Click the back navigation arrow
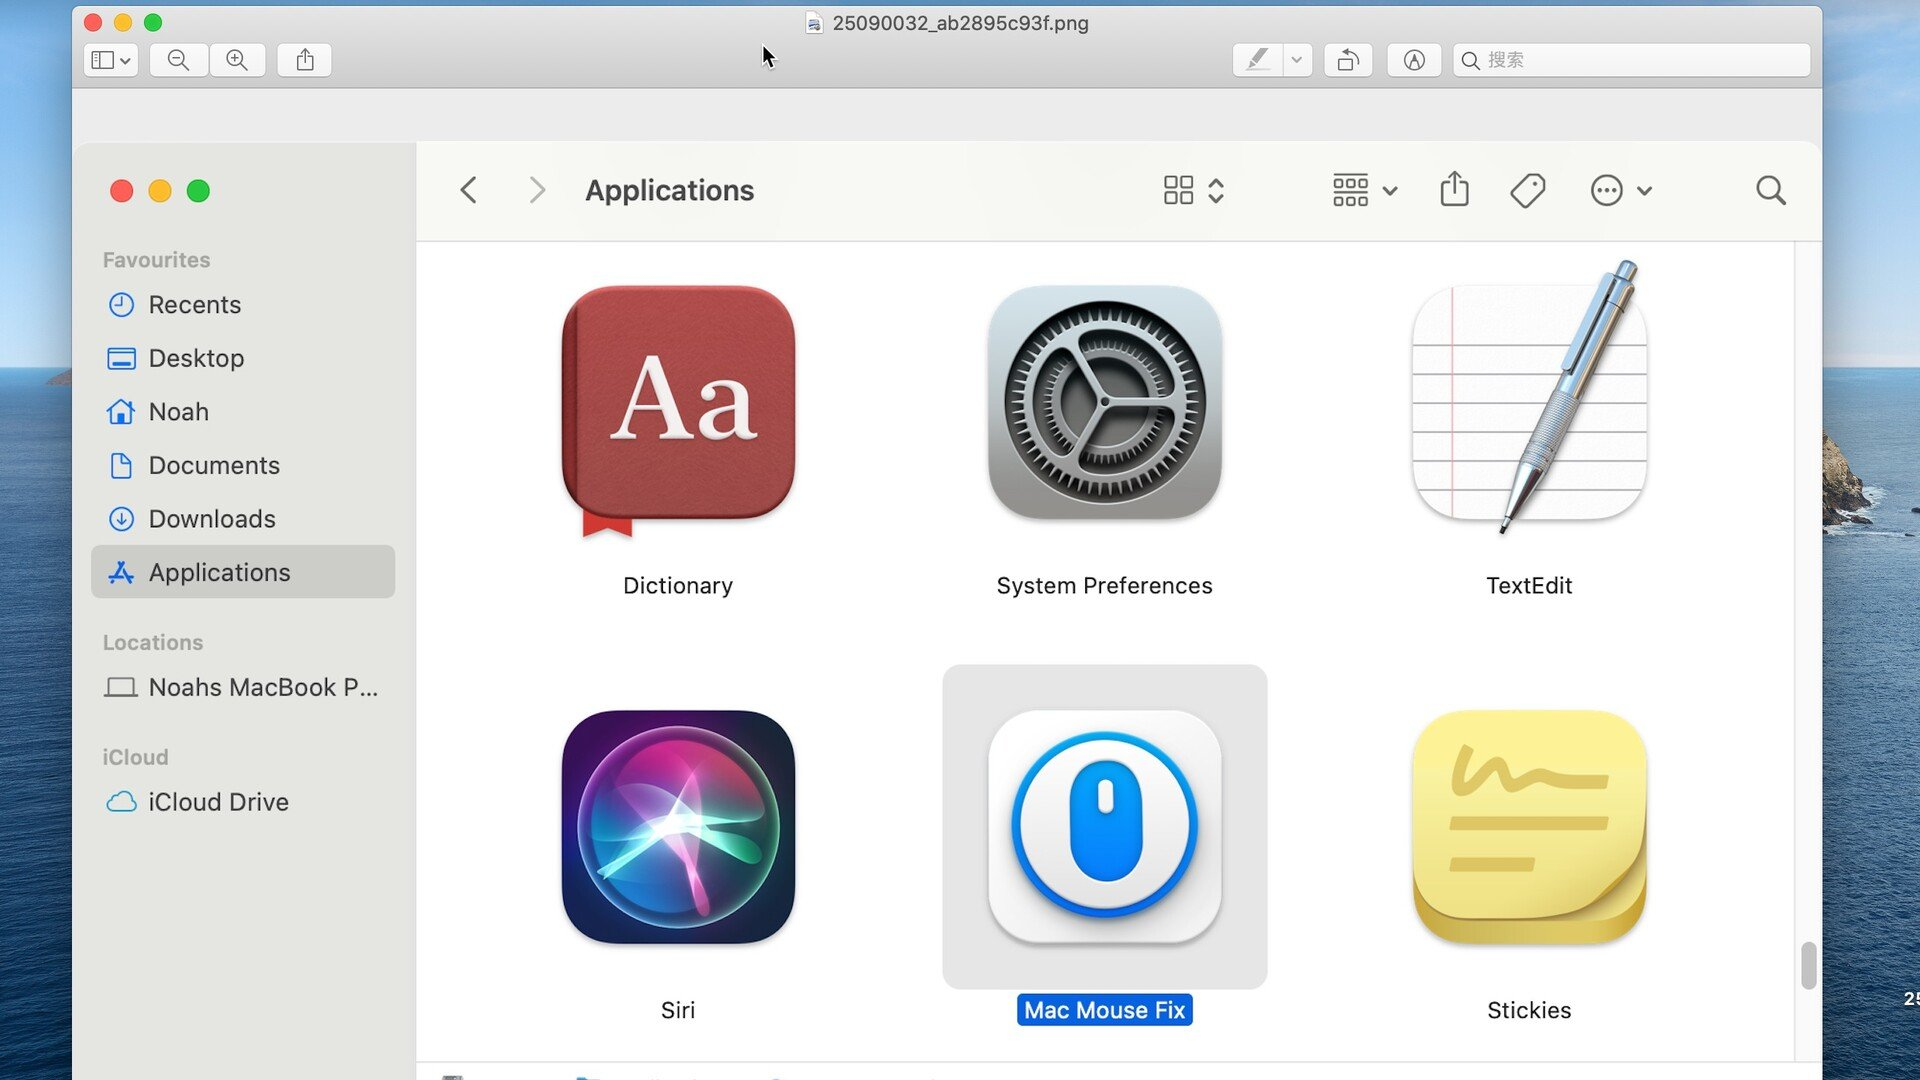 (468, 190)
